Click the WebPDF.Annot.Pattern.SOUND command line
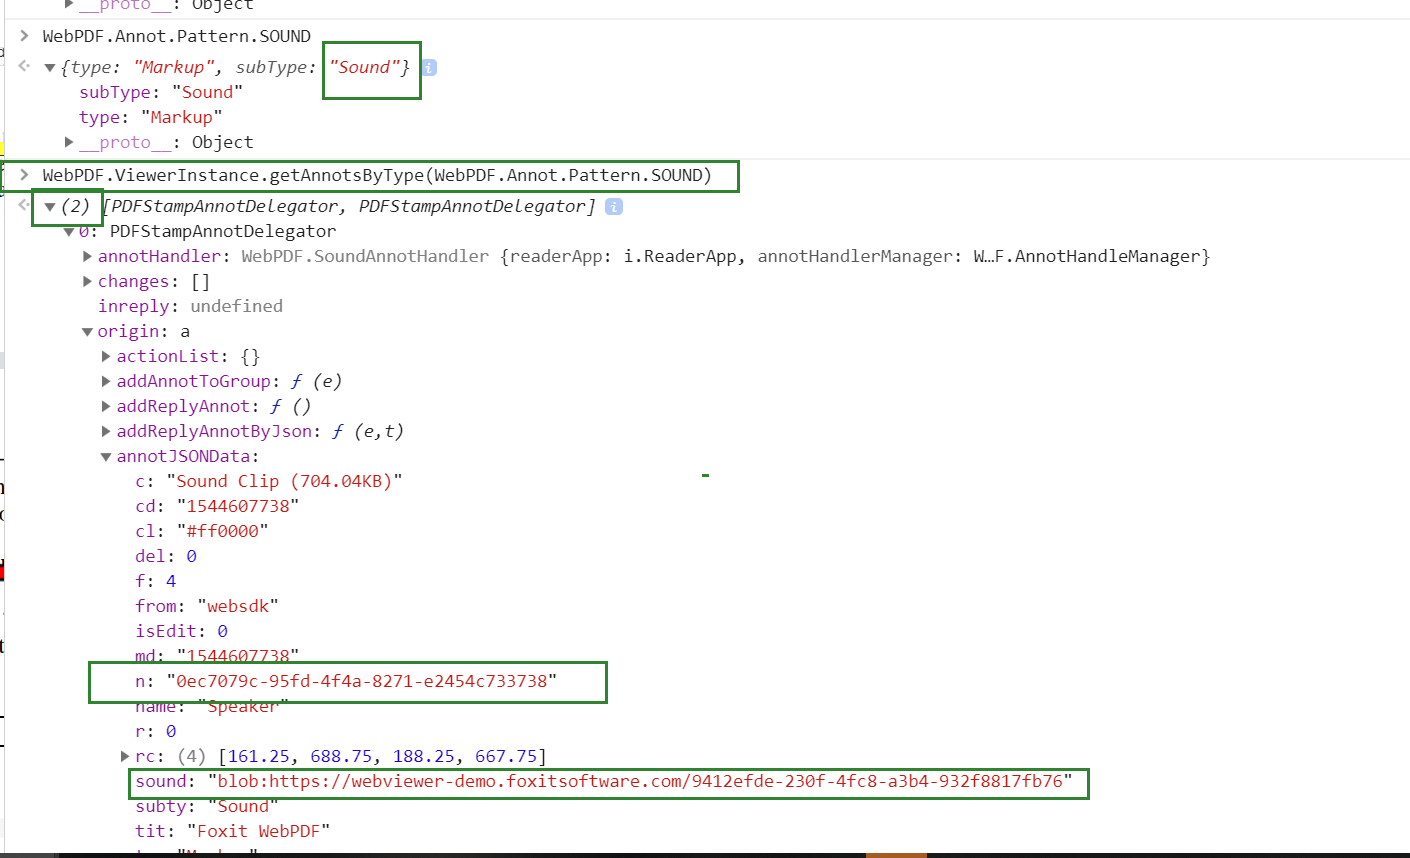Image resolution: width=1410 pixels, height=858 pixels. click(177, 36)
